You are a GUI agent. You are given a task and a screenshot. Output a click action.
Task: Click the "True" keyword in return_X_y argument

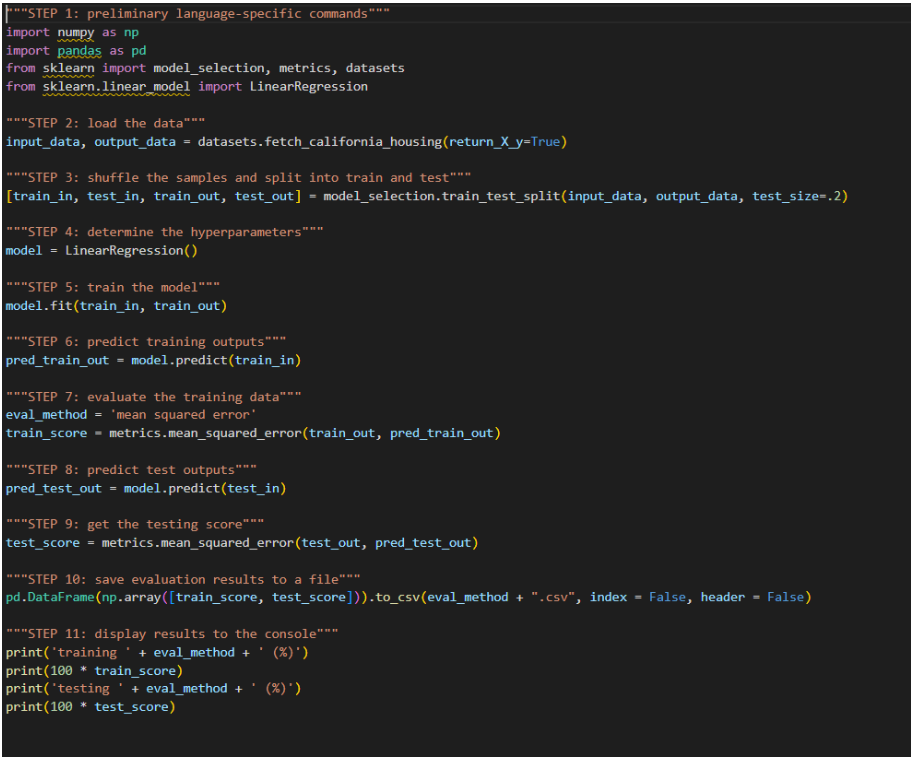[x=544, y=141]
